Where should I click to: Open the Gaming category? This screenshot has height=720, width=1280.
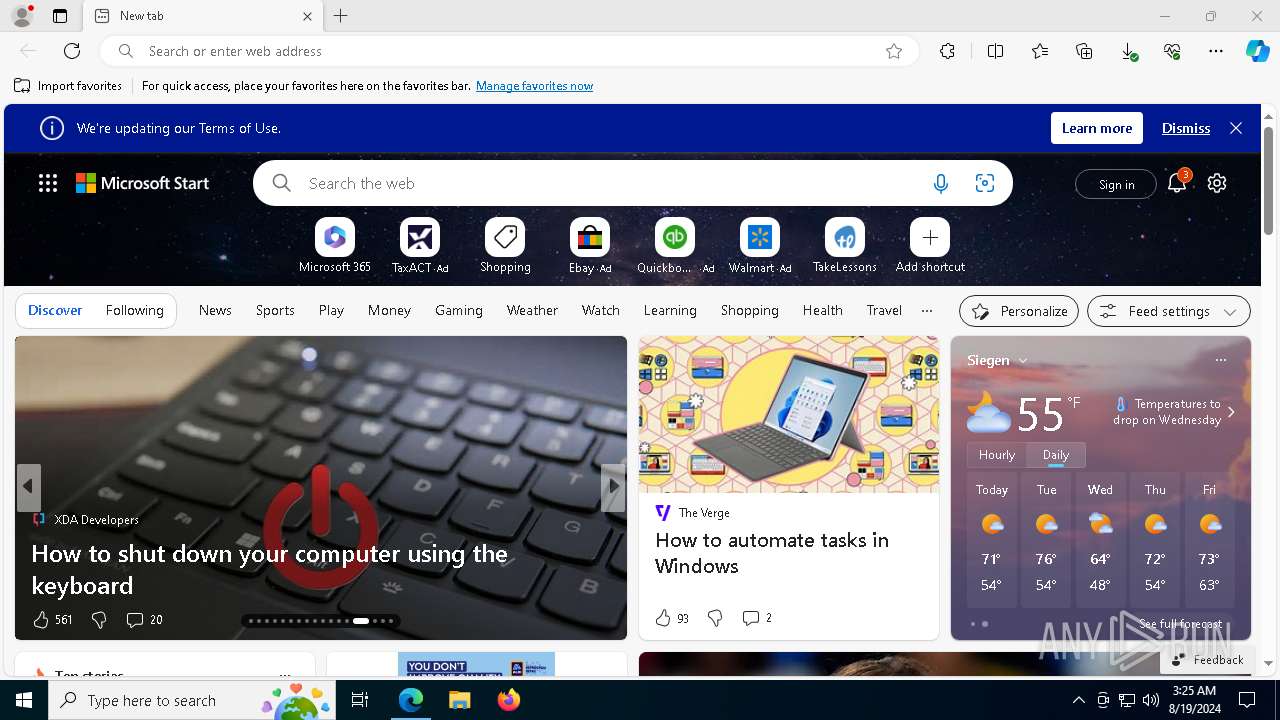(459, 311)
